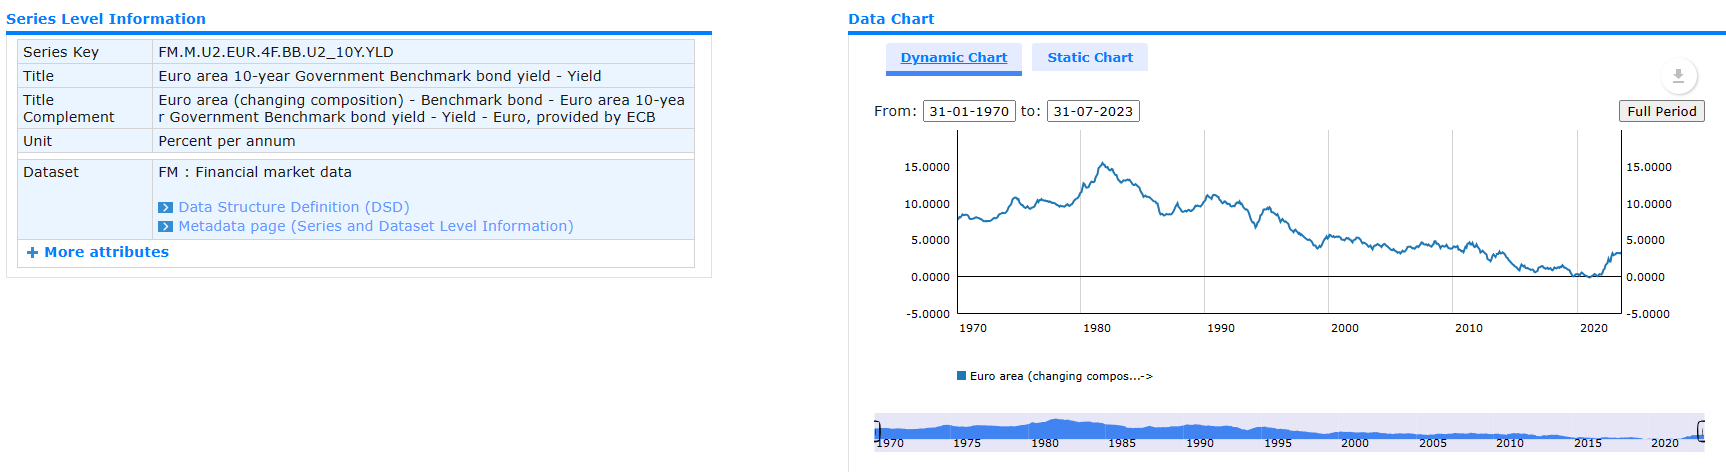Click the chart download icon
Screen dimensions: 1726x472
pyautogui.click(x=1678, y=76)
